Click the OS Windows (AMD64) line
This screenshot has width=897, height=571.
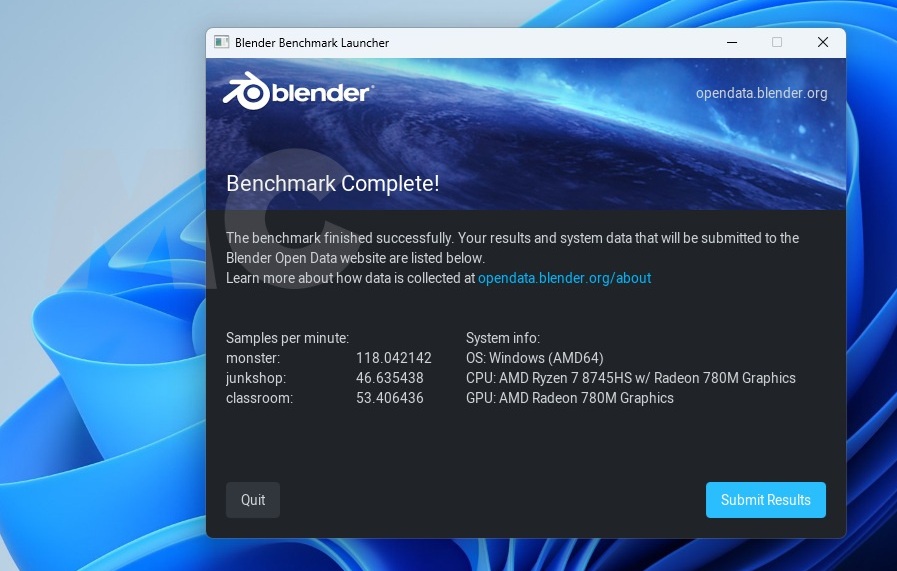534,358
